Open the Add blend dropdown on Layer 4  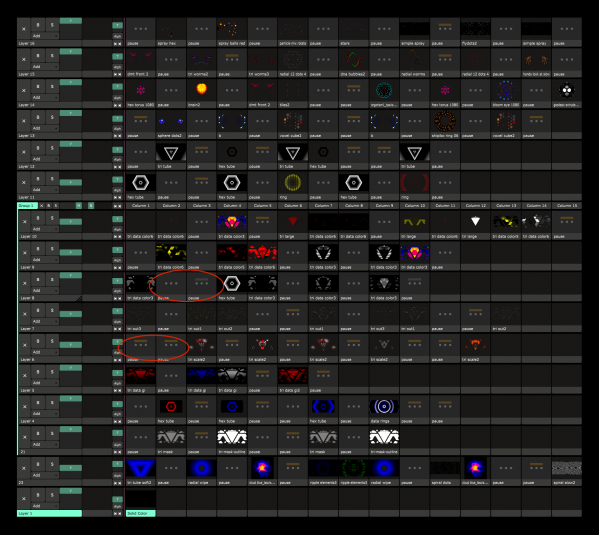(45, 414)
